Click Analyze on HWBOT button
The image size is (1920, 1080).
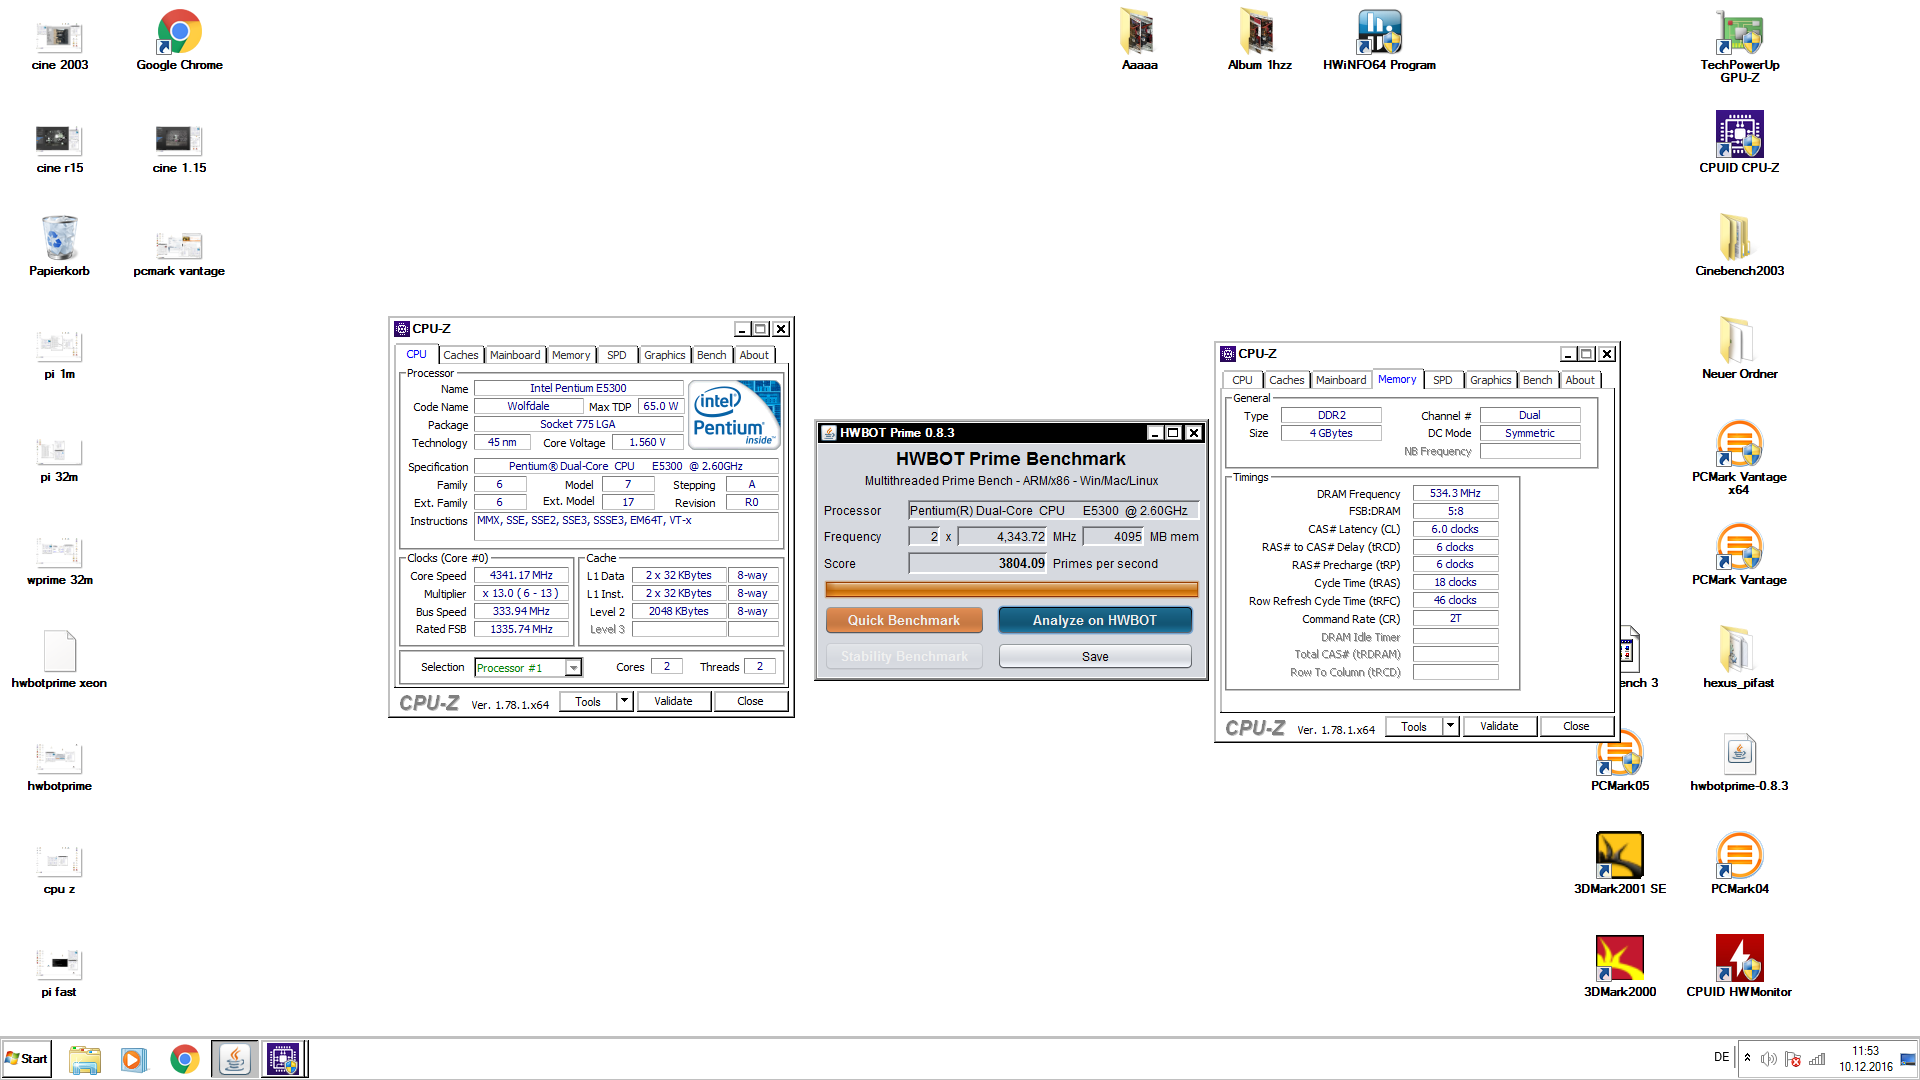[x=1095, y=620]
